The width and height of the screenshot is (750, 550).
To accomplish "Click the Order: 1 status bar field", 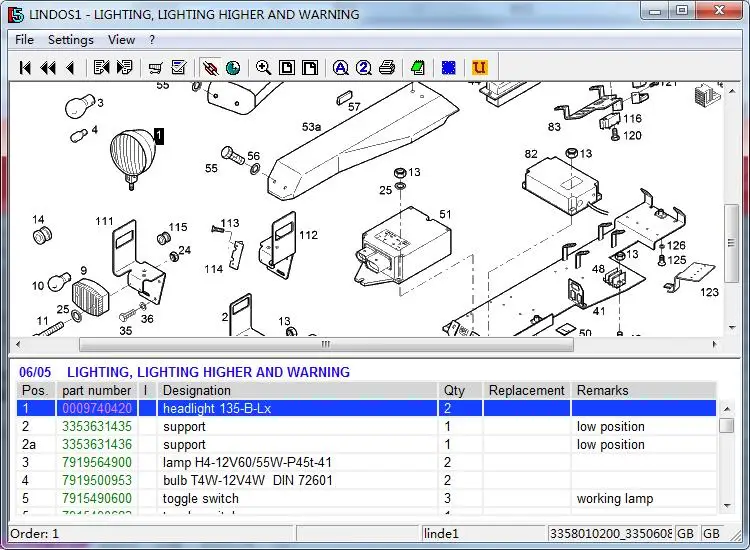I will point(151,533).
